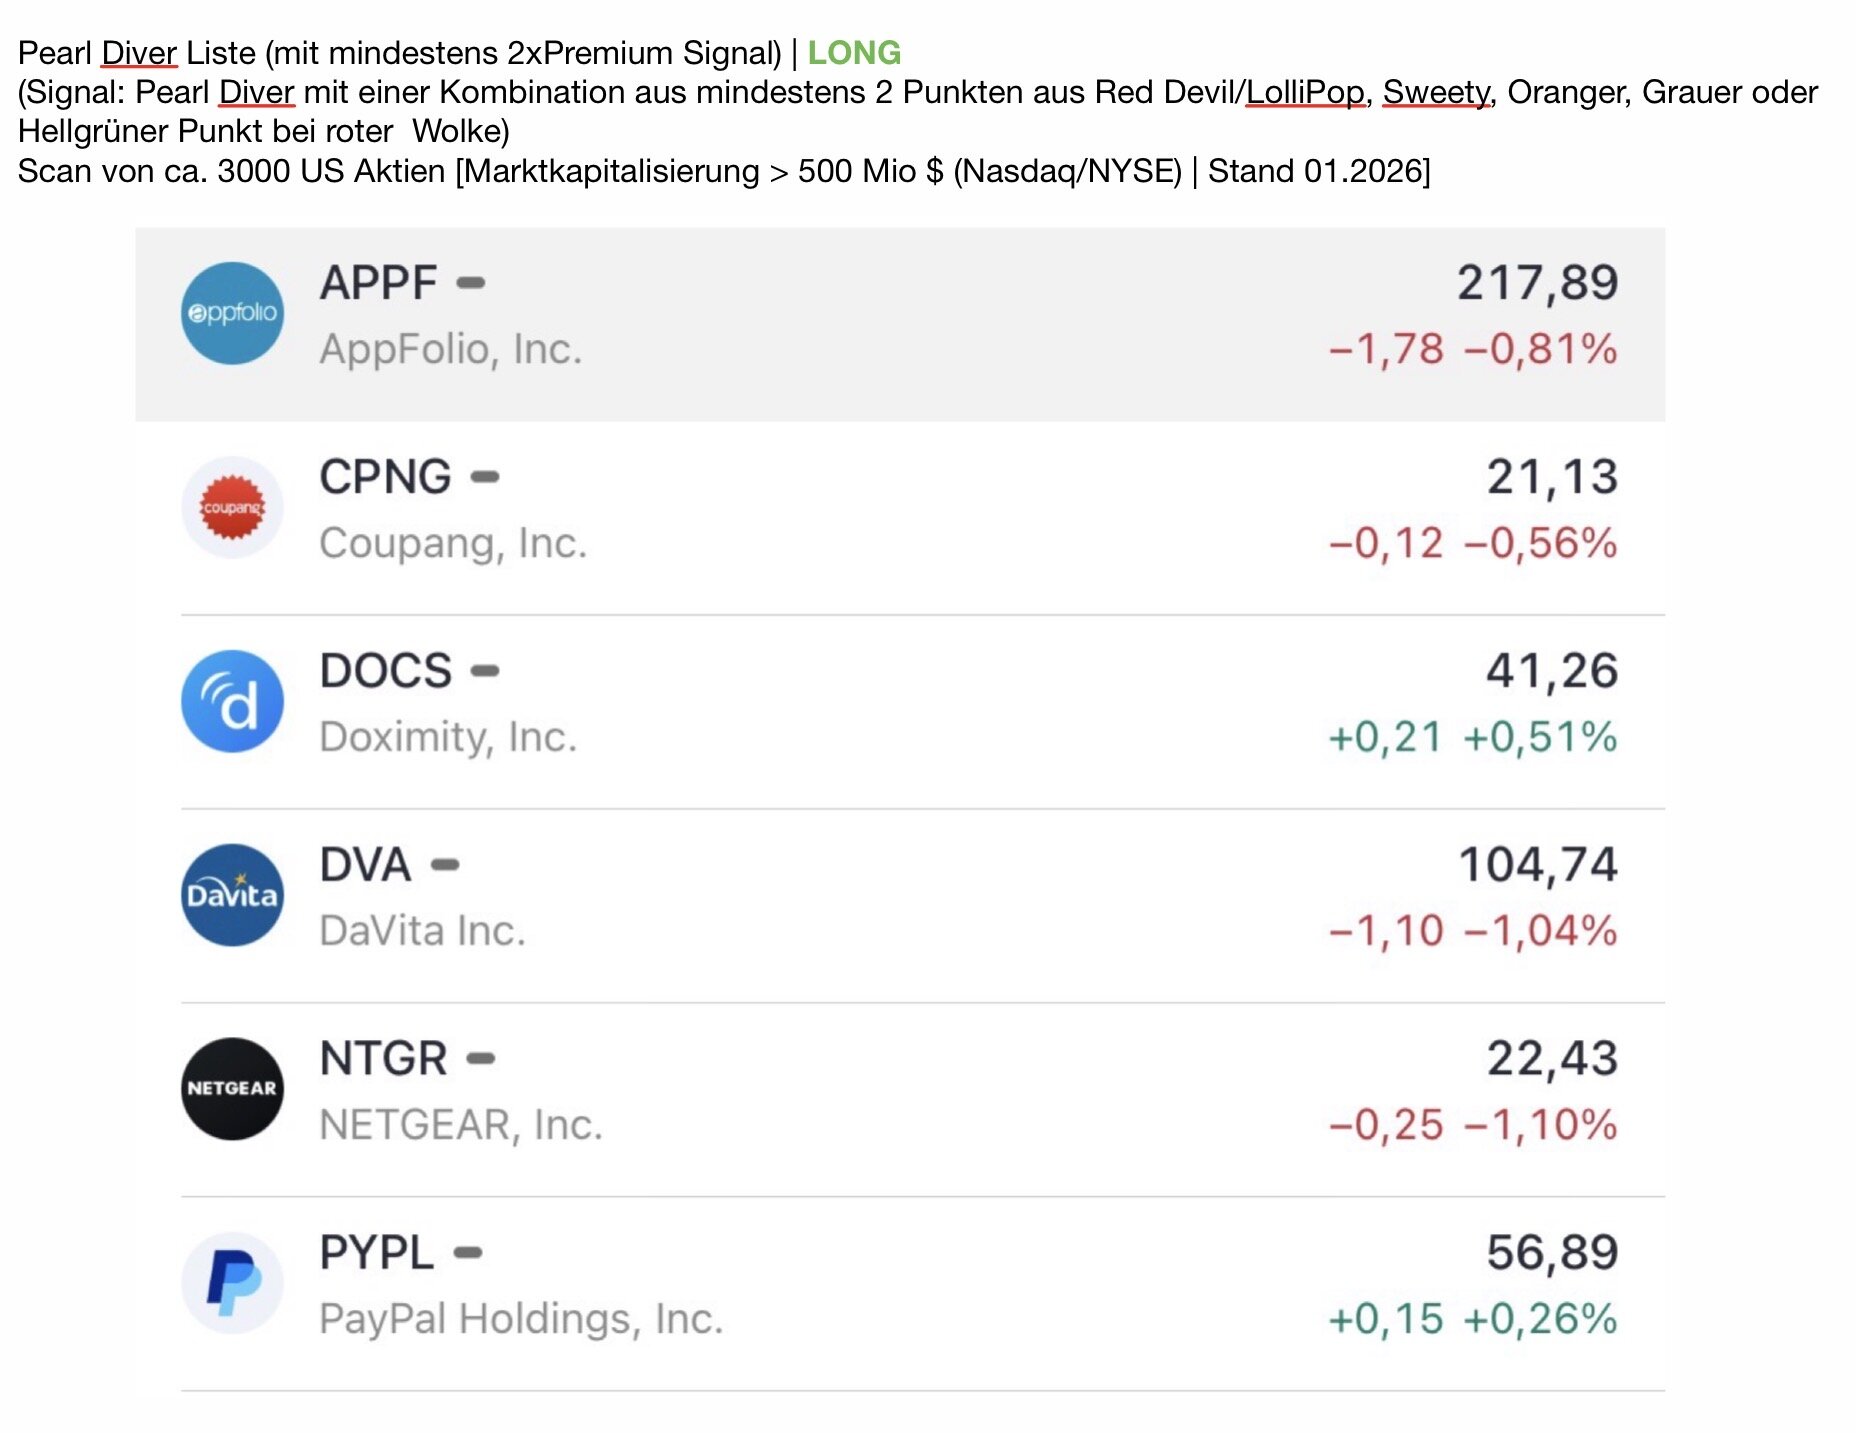Click NETGEAR, Inc. company name
1856x1433 pixels.
pyautogui.click(x=461, y=1125)
